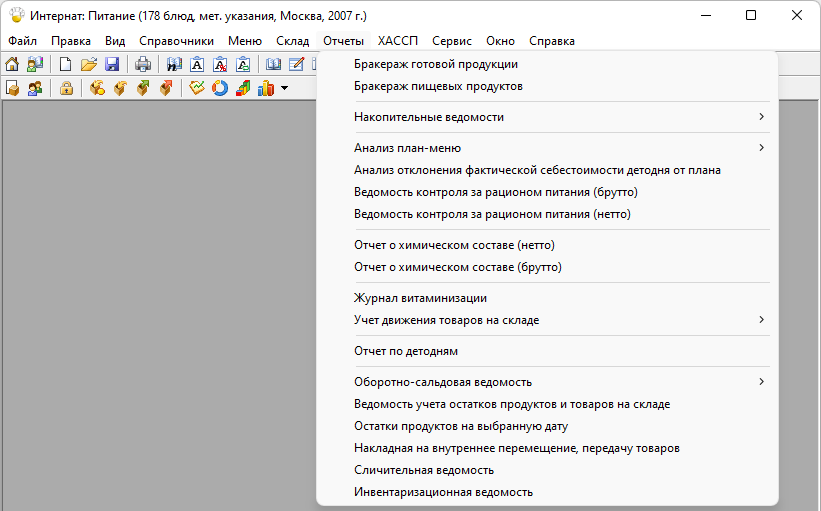The width and height of the screenshot is (821, 511).
Task: Click the blue floppy disk save icon
Action: click(112, 65)
